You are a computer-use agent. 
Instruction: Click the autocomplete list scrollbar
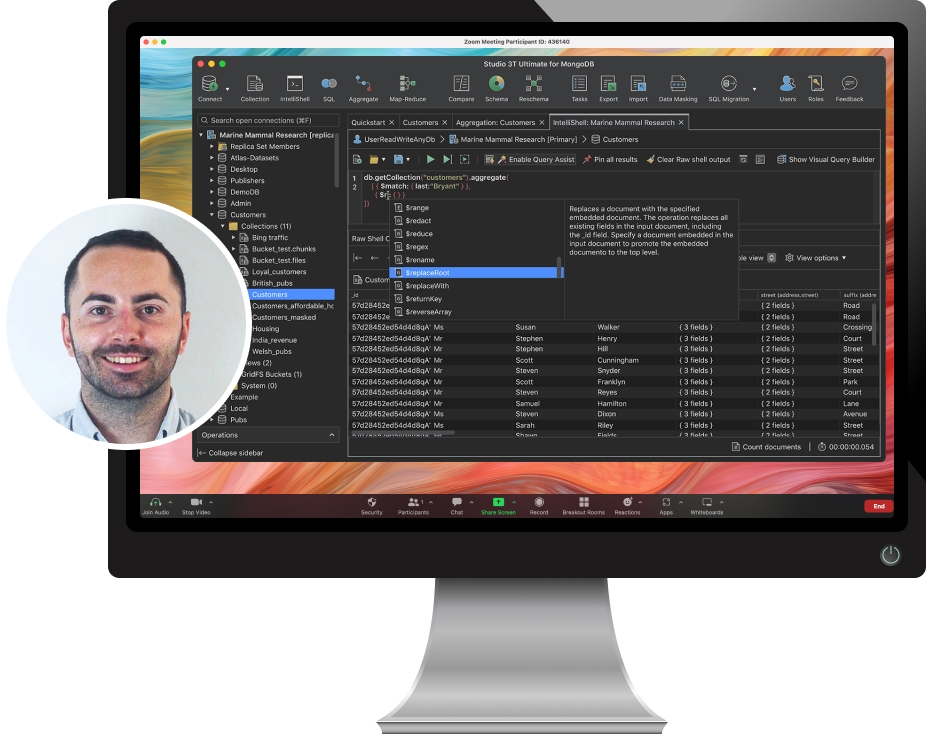pyautogui.click(x=559, y=267)
